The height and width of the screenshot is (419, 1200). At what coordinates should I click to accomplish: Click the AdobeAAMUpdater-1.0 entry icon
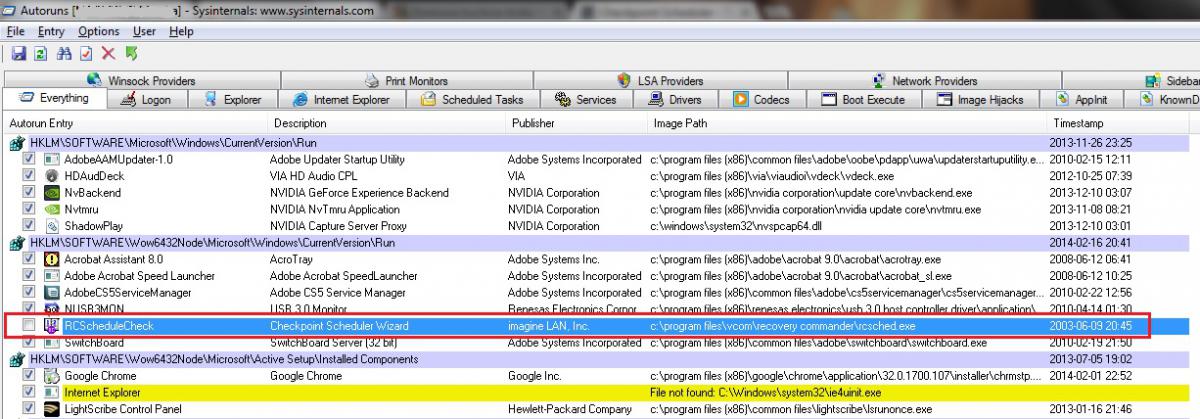tap(53, 160)
